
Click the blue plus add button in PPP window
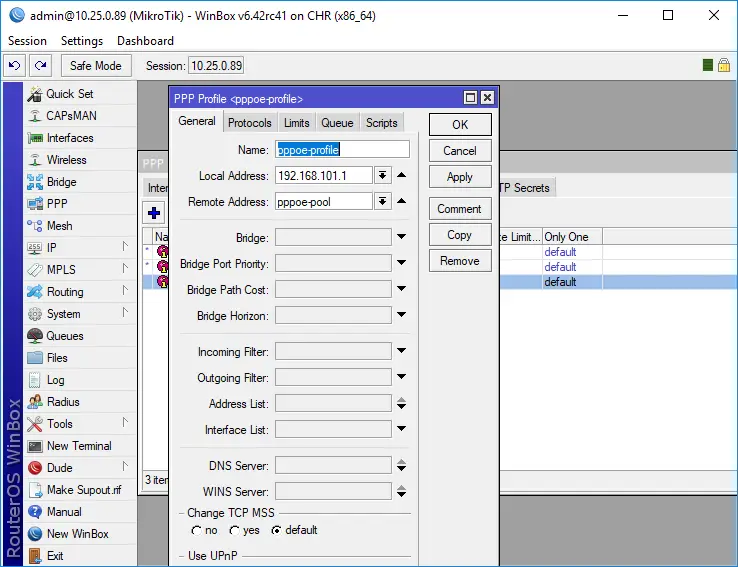153,213
